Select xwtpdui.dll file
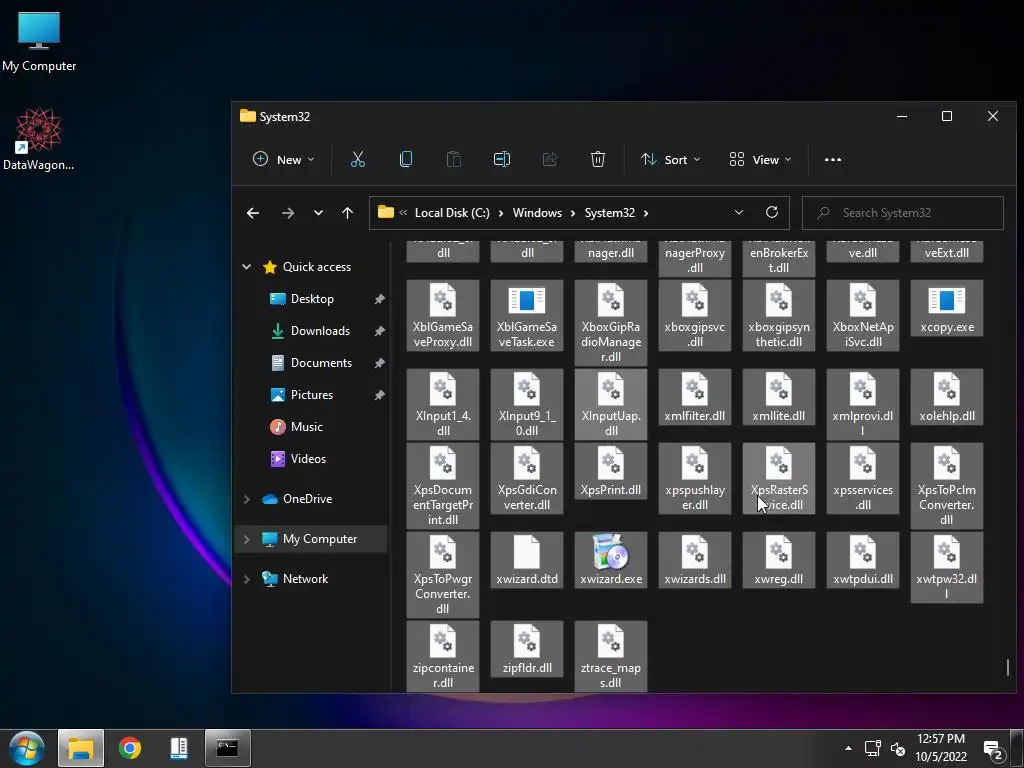The width and height of the screenshot is (1024, 768). pyautogui.click(x=863, y=560)
